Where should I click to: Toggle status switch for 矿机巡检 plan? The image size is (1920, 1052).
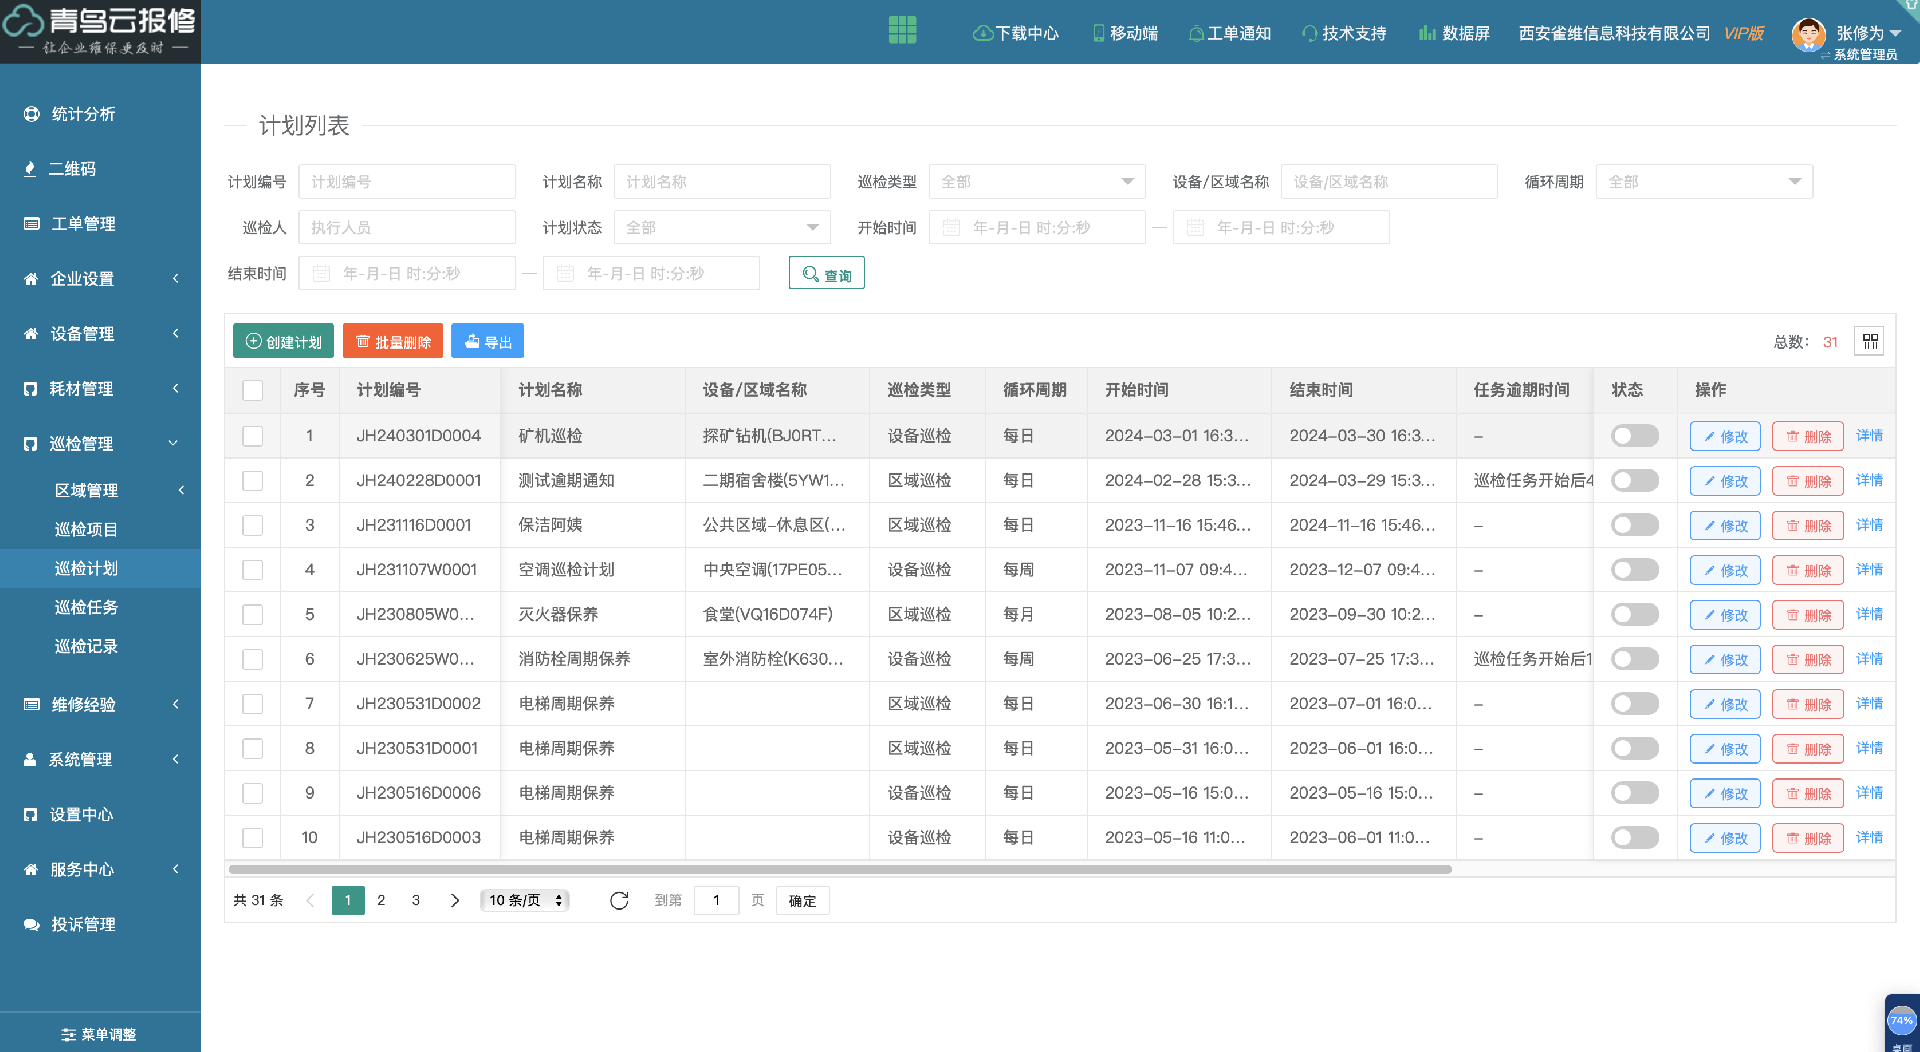click(1634, 436)
